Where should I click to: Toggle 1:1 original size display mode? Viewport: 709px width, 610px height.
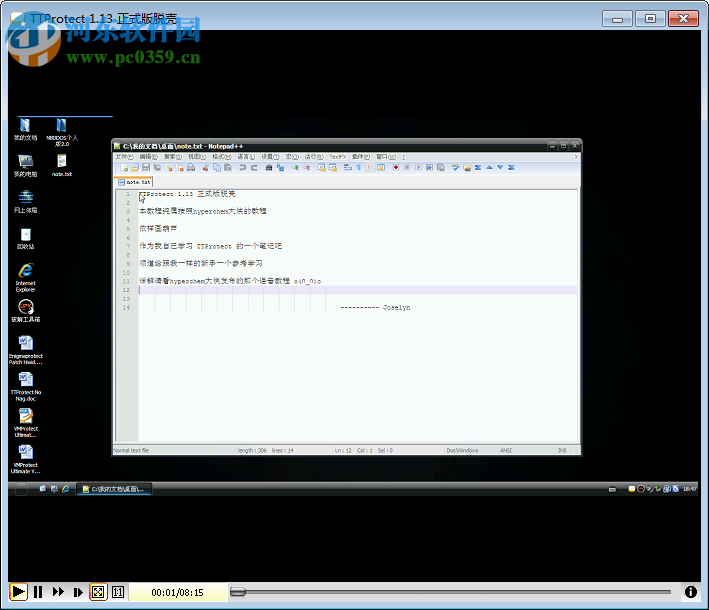tap(118, 592)
